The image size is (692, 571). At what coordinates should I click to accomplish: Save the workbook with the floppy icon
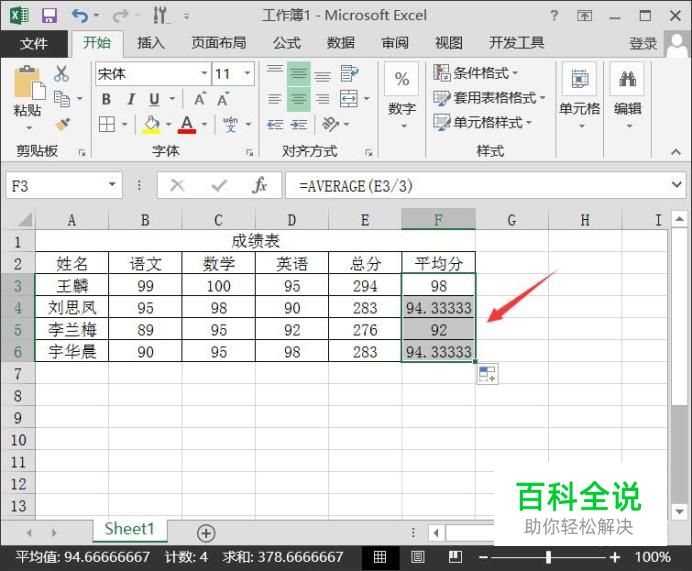(49, 16)
